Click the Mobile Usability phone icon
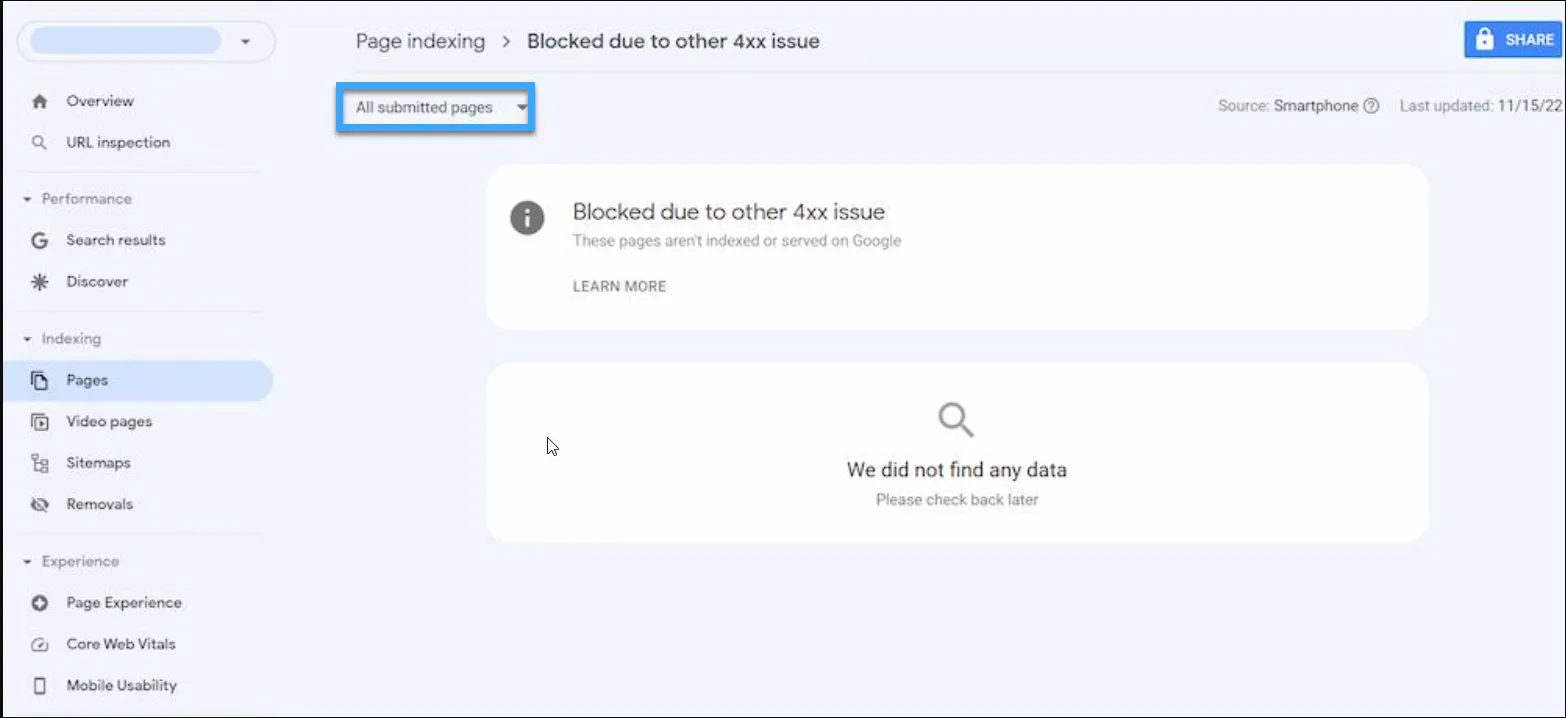1566x718 pixels. click(x=40, y=686)
